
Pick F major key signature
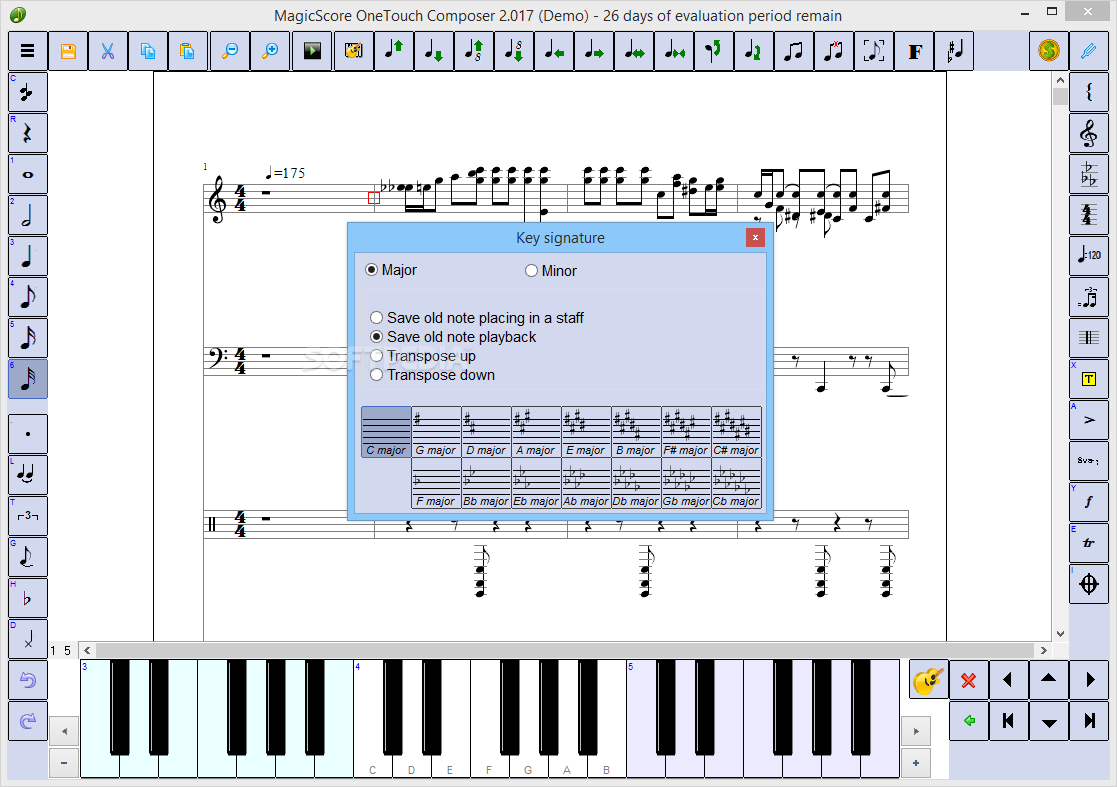[436, 483]
